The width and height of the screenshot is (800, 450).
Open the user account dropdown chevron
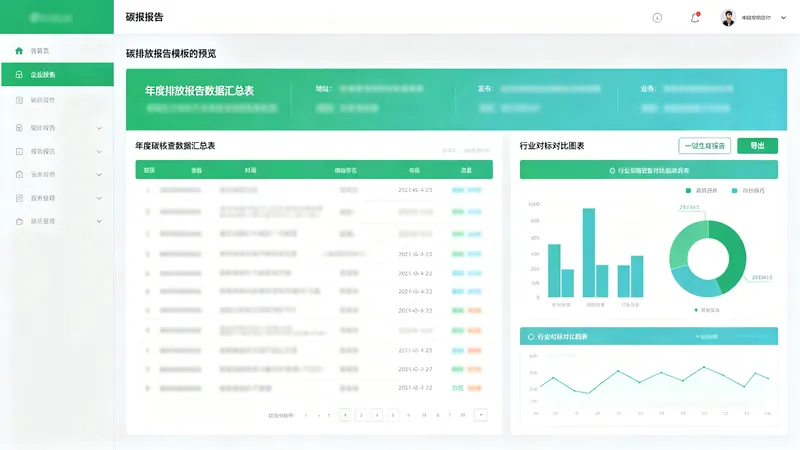pos(784,18)
